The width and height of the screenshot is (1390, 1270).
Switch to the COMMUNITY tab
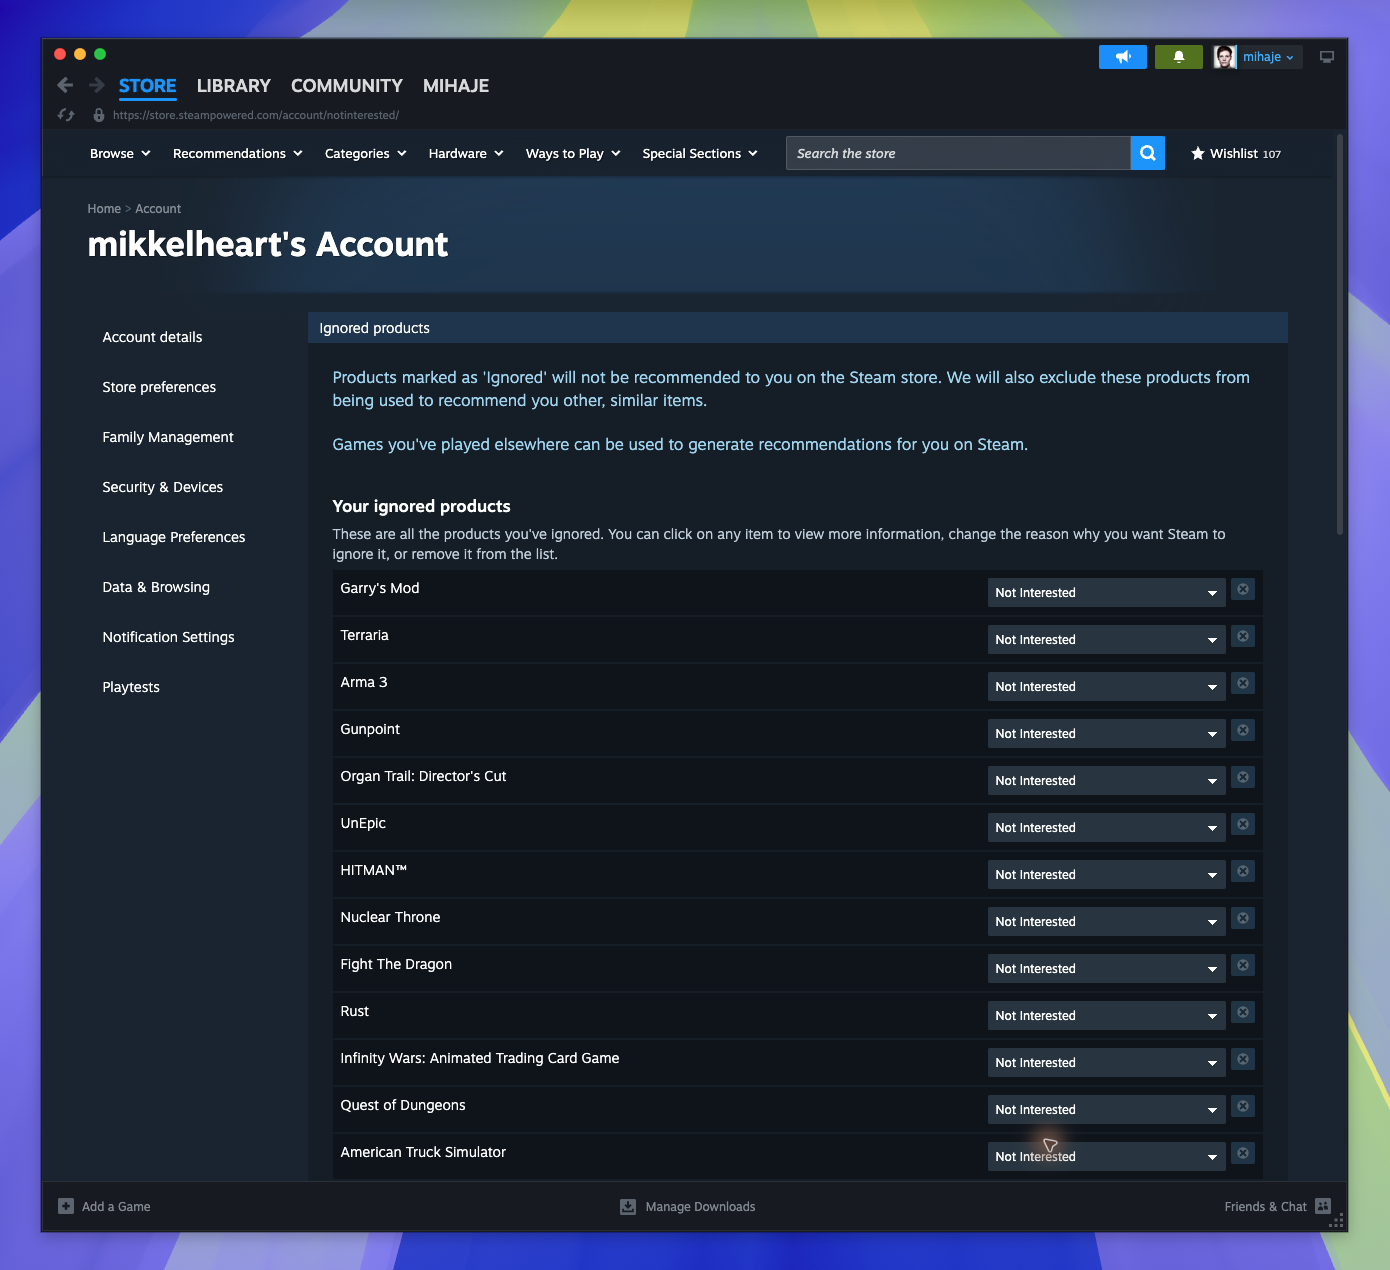(x=347, y=86)
